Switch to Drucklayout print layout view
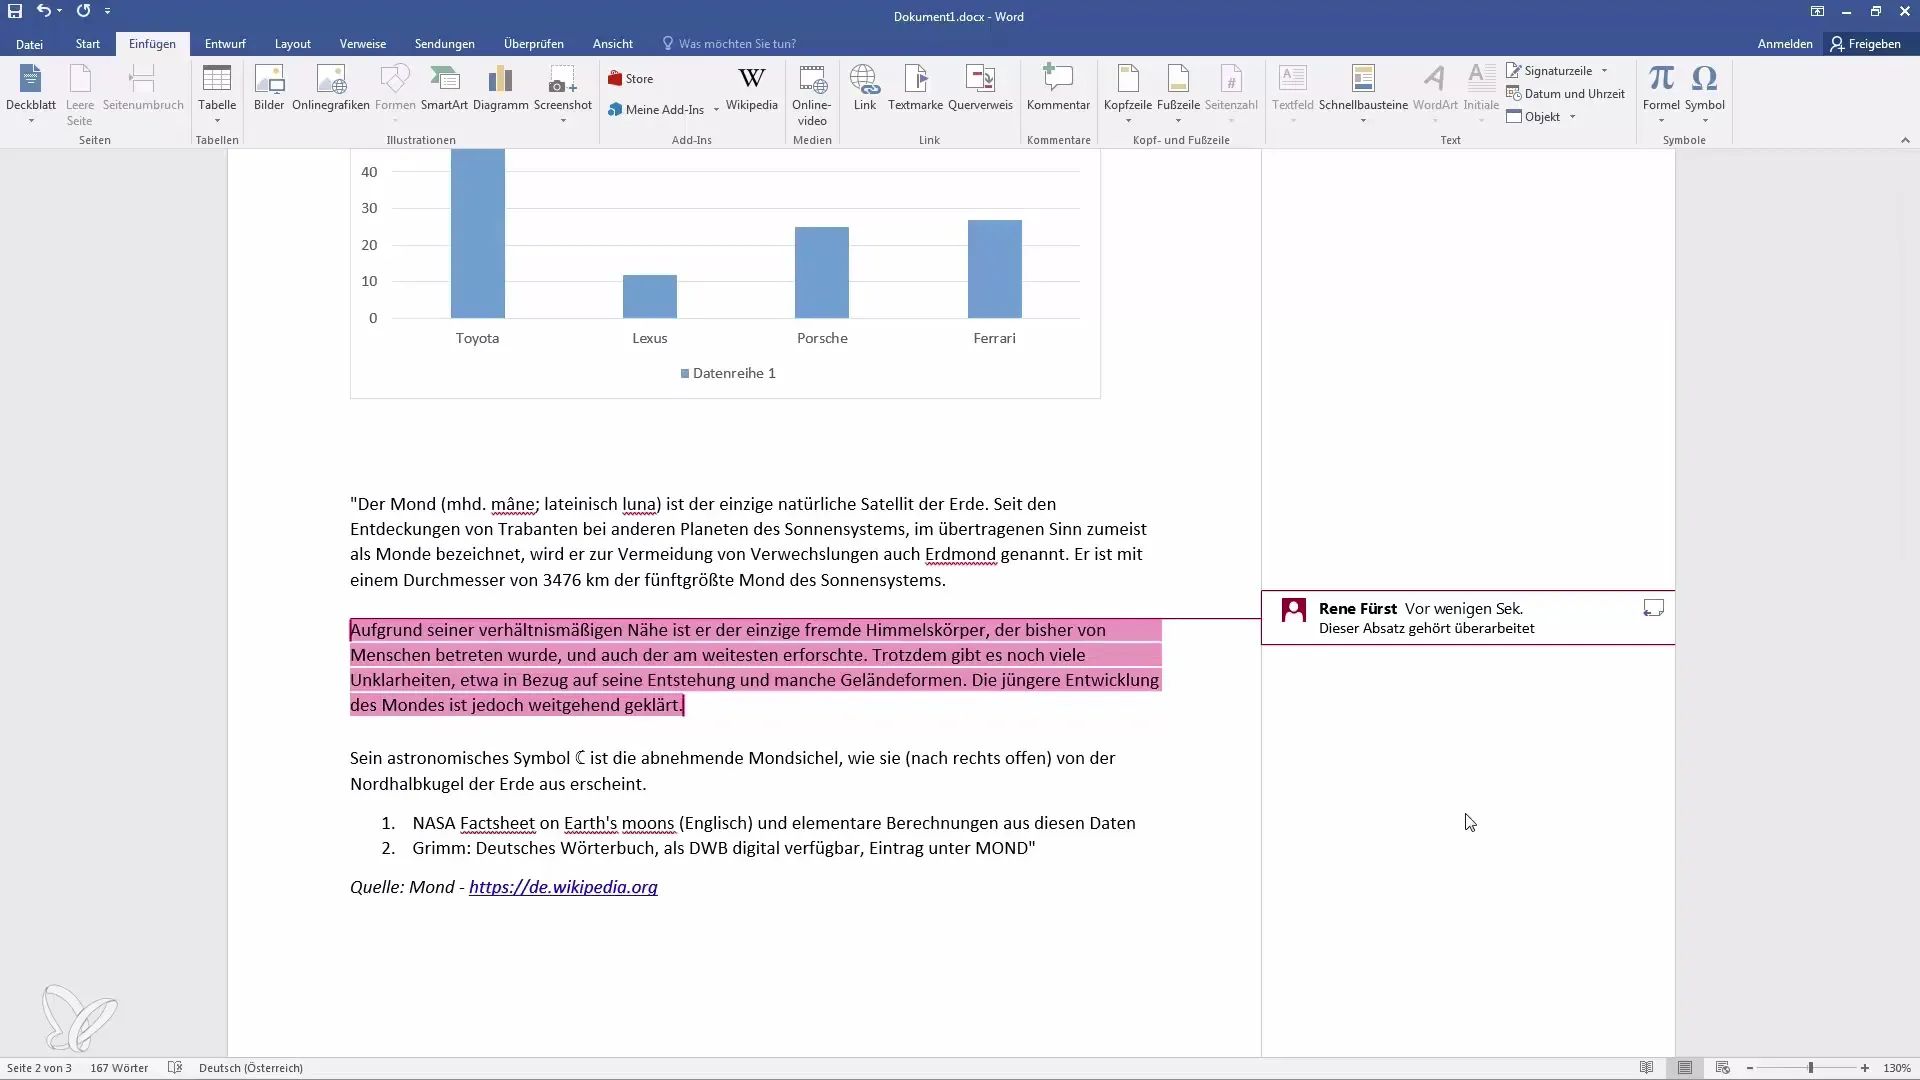The image size is (1920, 1080). point(1685,1068)
